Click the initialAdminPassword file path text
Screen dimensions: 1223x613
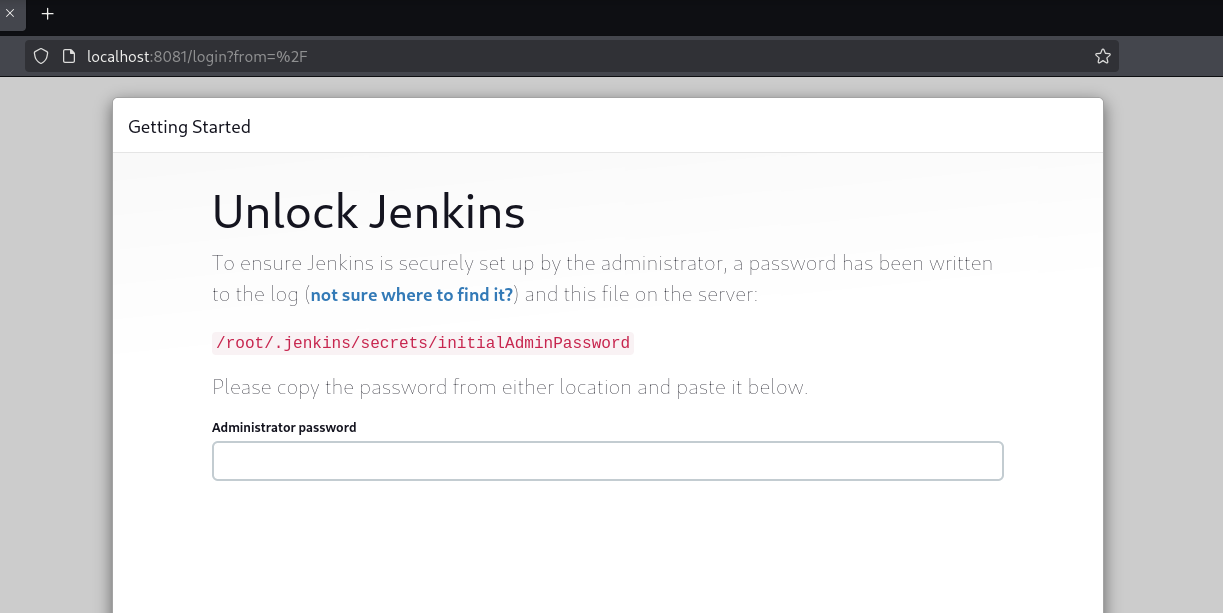pyautogui.click(x=423, y=343)
